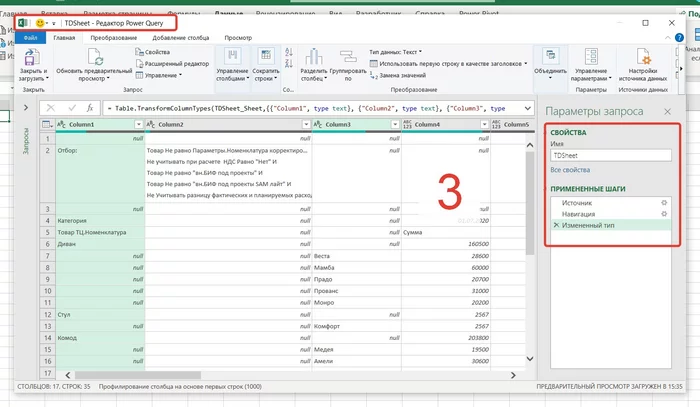This screenshot has height=407, width=700.
Task: Click table corner menu icon
Action: tap(47, 125)
